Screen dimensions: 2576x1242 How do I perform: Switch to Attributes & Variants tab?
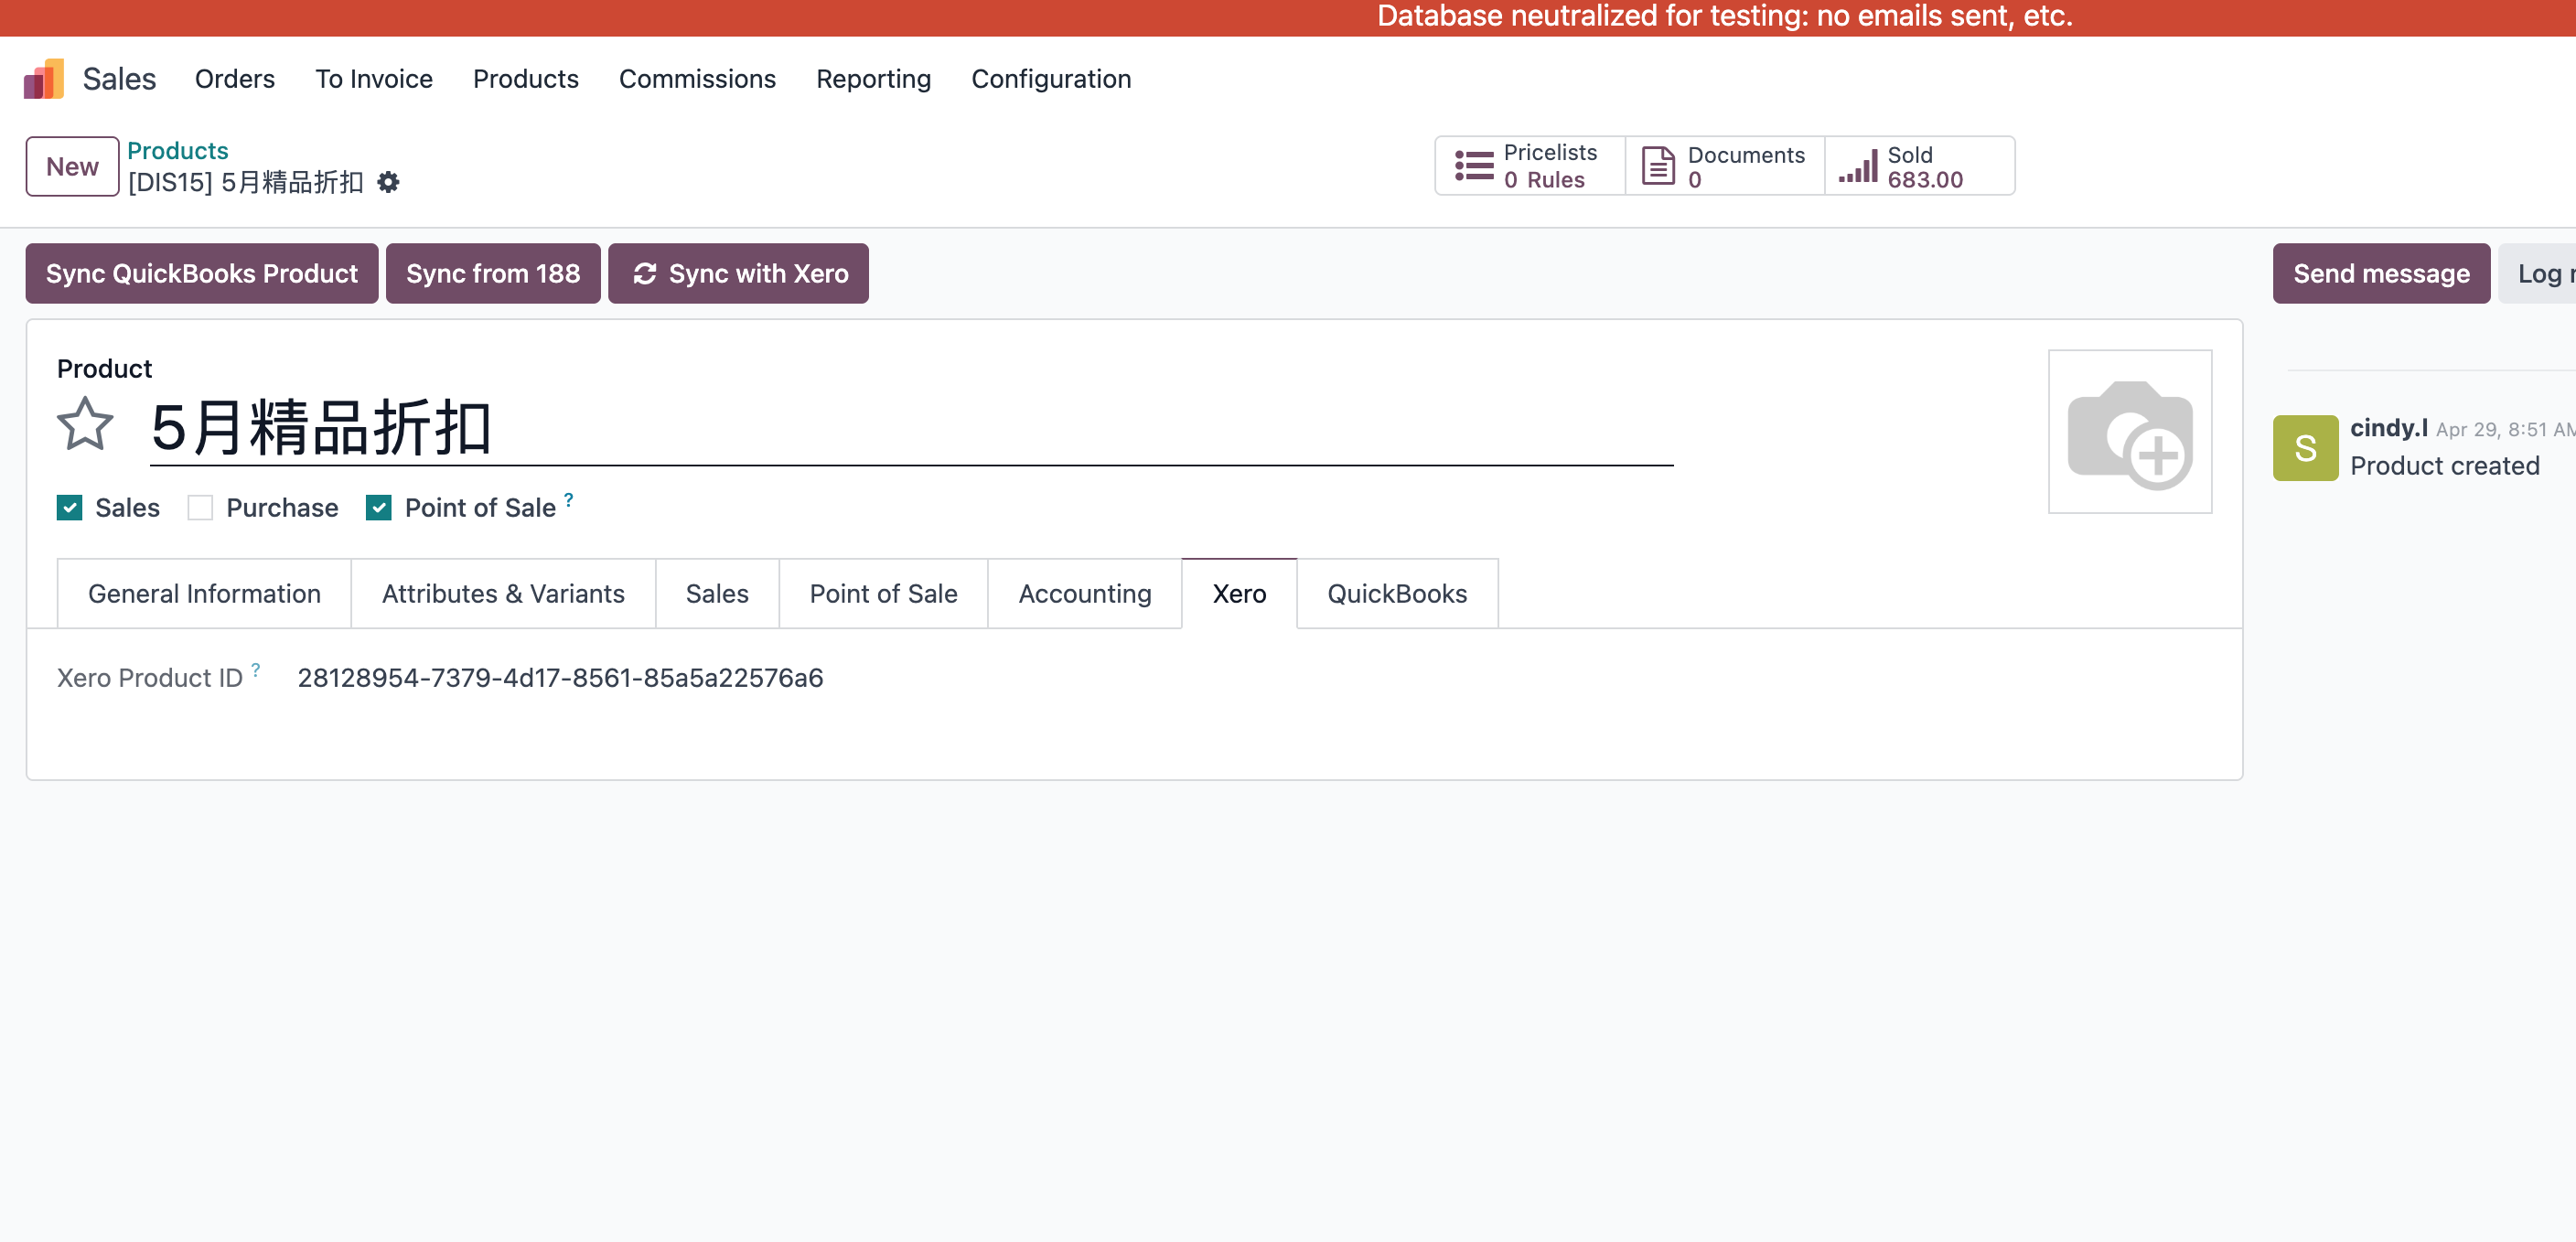503,594
